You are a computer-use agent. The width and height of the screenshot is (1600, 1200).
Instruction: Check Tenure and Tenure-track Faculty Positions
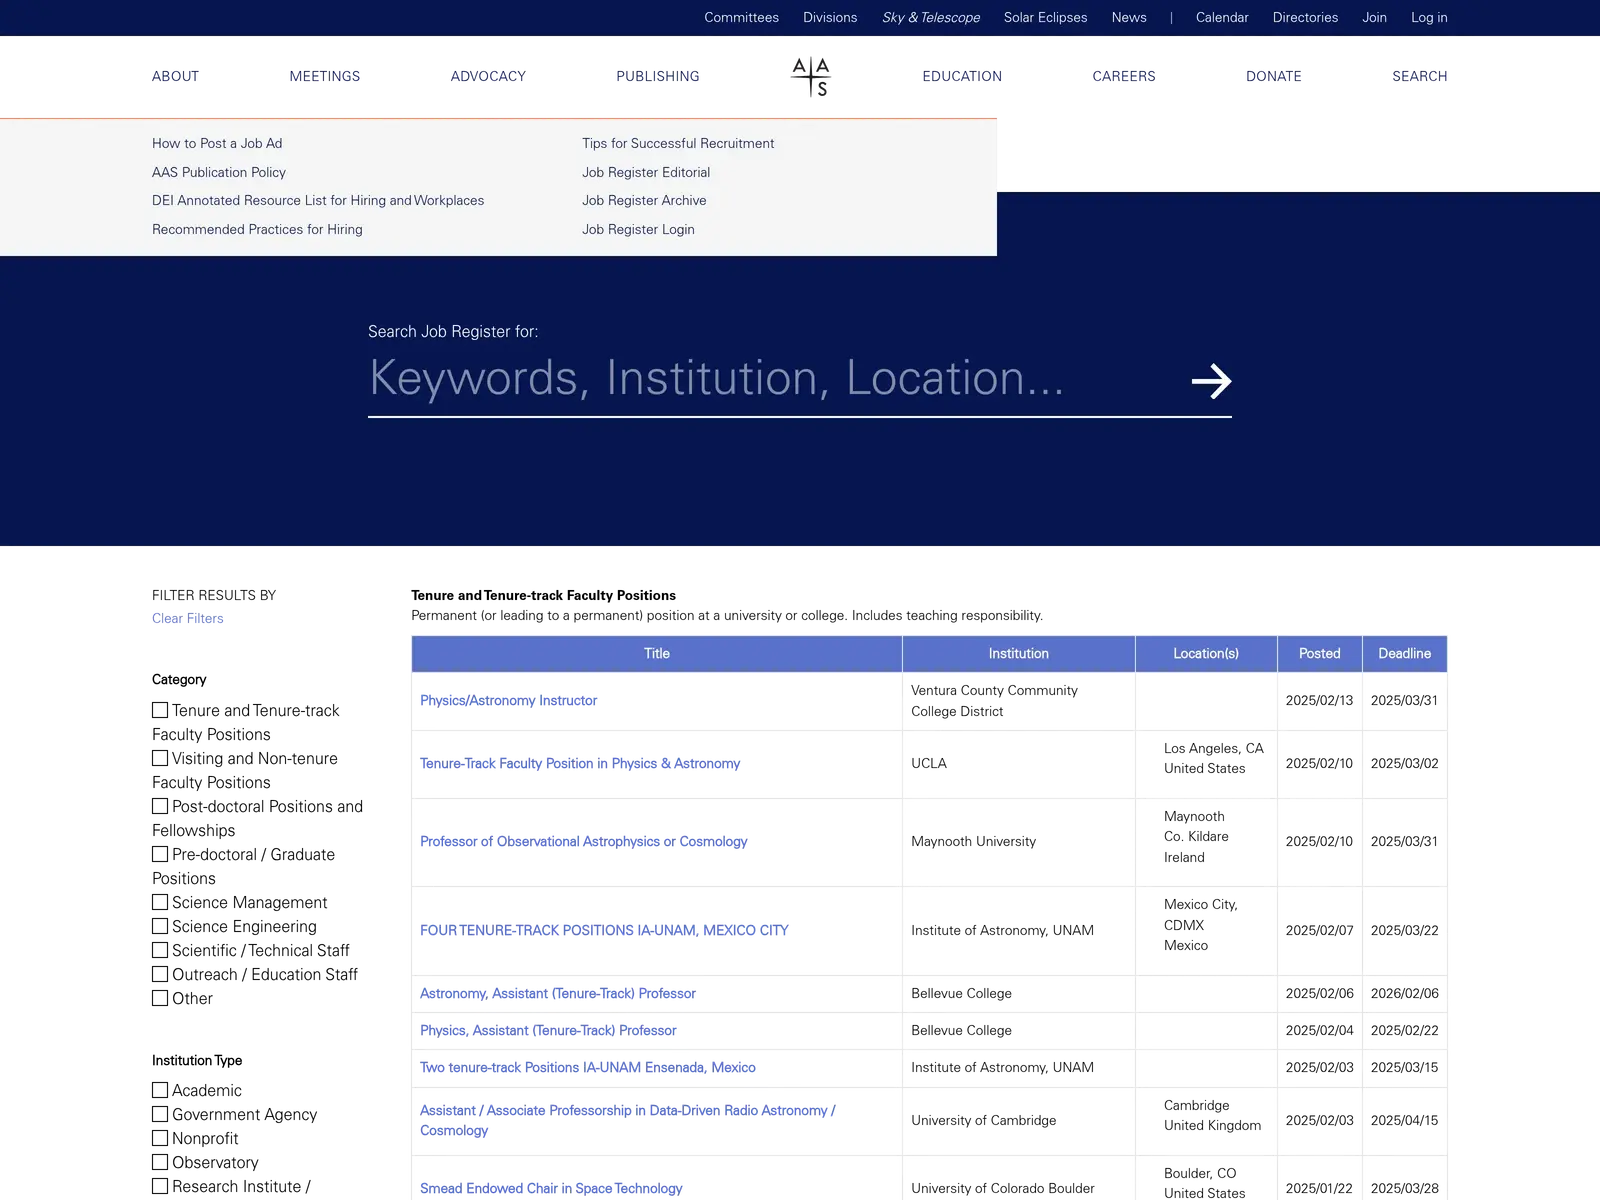tap(160, 710)
